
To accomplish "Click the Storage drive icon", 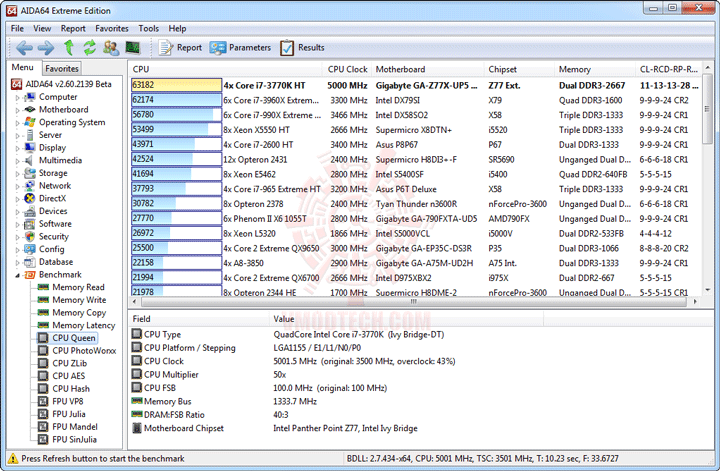I will [30, 173].
